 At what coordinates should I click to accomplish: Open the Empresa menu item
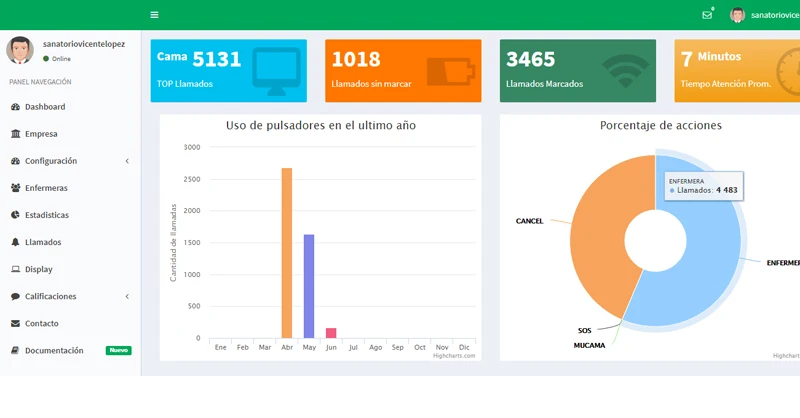coord(70,134)
